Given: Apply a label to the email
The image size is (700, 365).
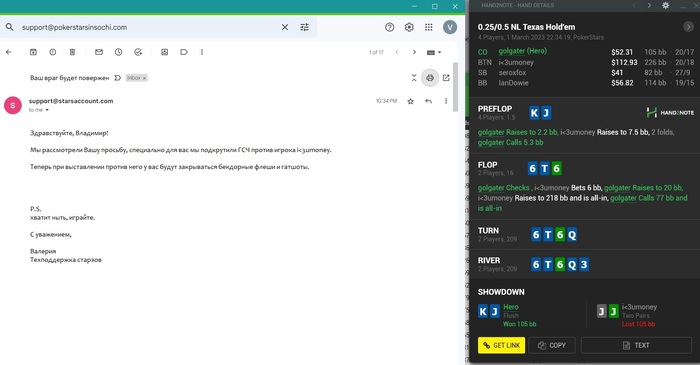Looking at the screenshot, I should point(184,52).
